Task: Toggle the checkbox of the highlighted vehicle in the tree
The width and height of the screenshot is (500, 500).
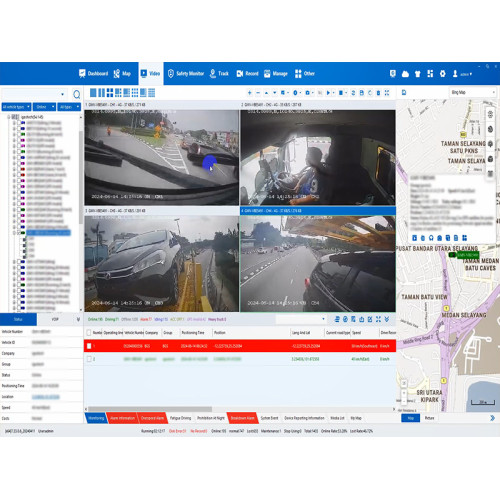Action: coord(19,233)
